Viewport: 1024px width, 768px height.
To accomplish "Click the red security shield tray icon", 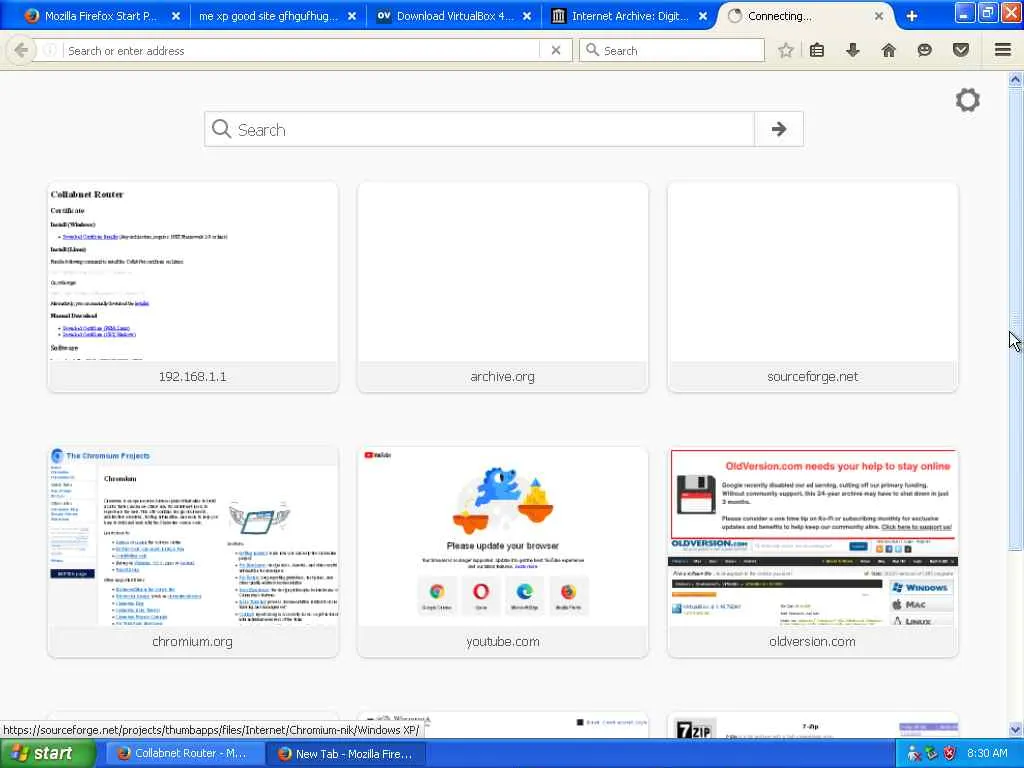I will (949, 754).
